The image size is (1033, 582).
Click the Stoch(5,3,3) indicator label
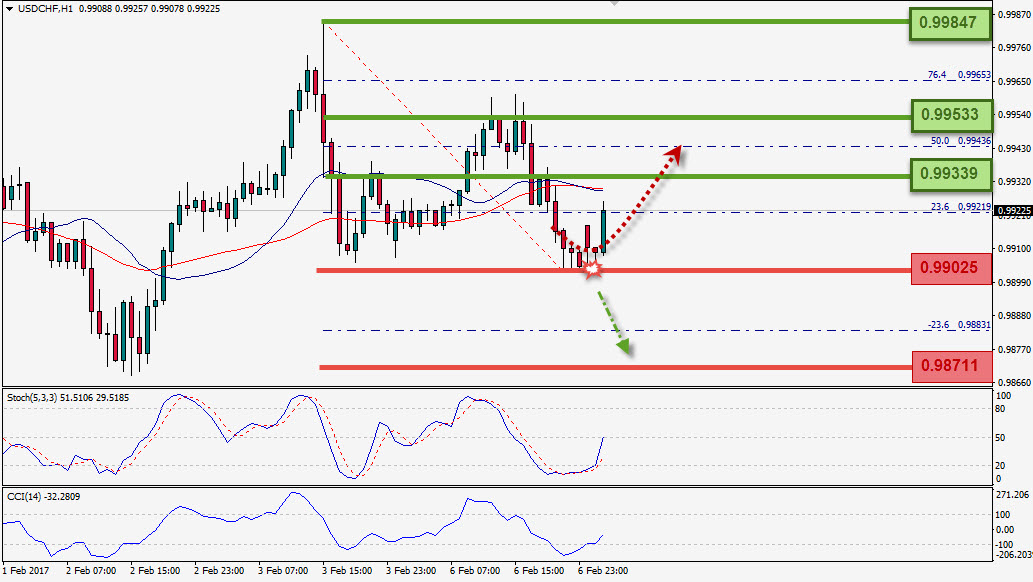point(68,397)
